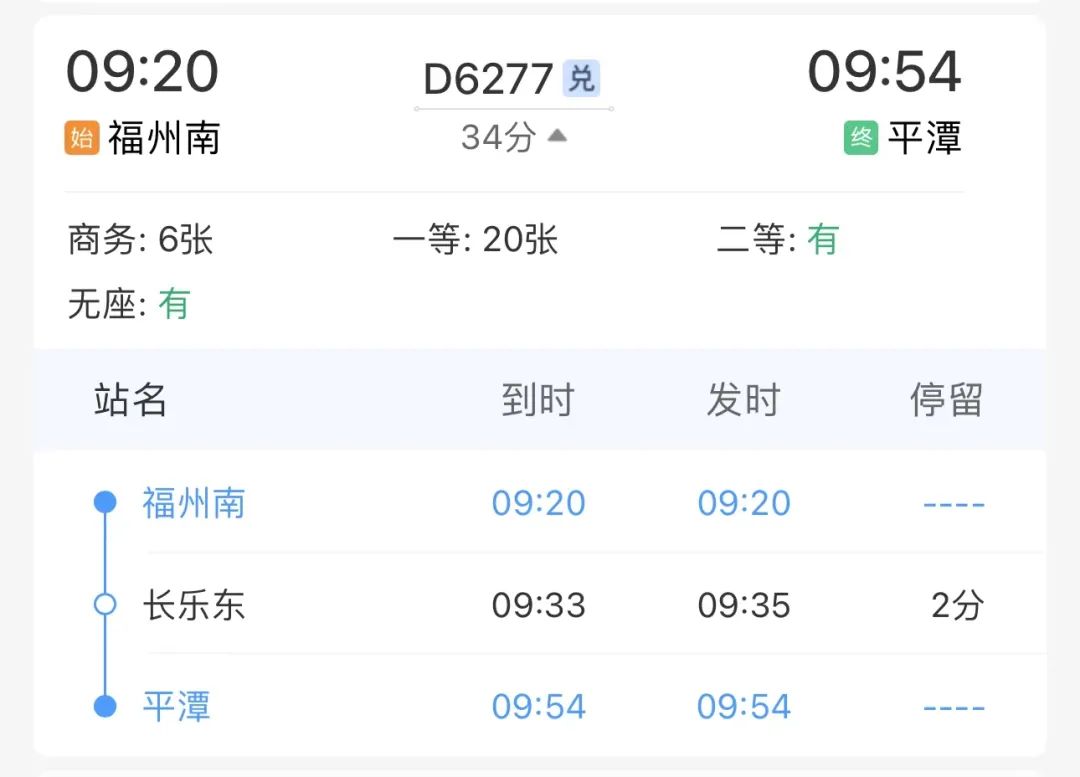The width and height of the screenshot is (1080, 777).
Task: Tap the green 终 terminal station icon
Action: 860,138
